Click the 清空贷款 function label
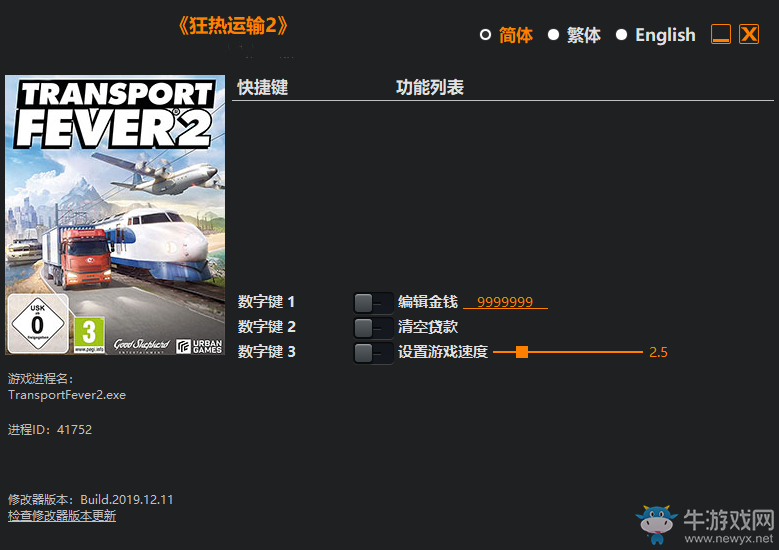Screen dimensions: 779x550 tap(428, 326)
